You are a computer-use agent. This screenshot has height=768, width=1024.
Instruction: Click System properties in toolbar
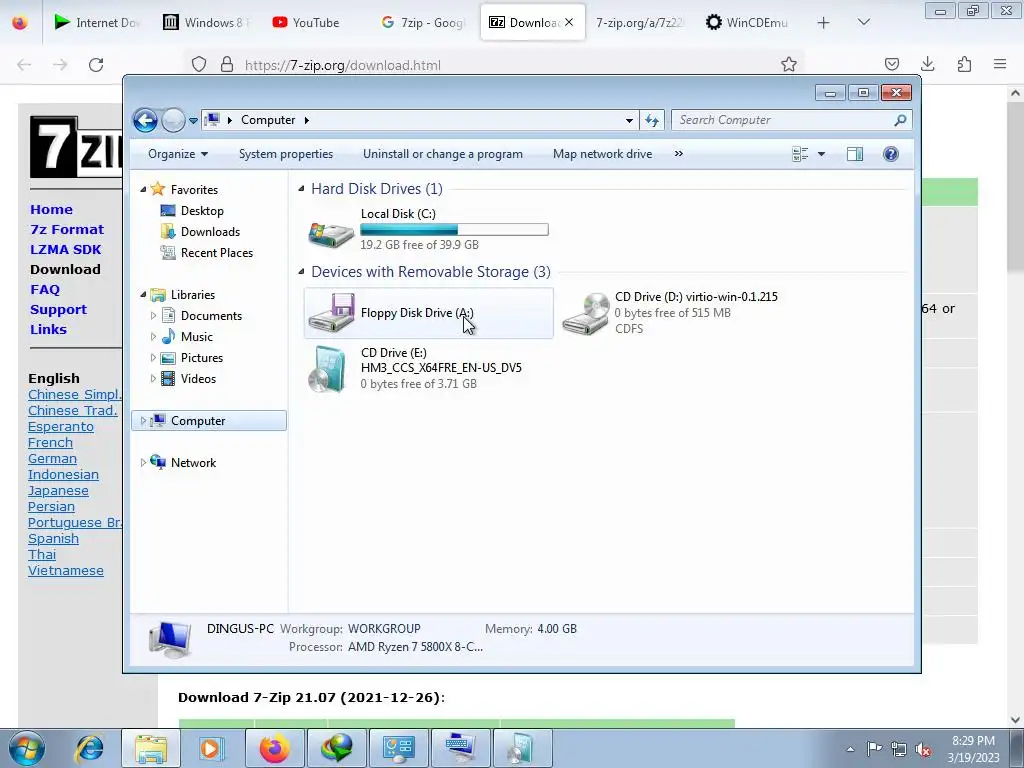[x=285, y=154]
